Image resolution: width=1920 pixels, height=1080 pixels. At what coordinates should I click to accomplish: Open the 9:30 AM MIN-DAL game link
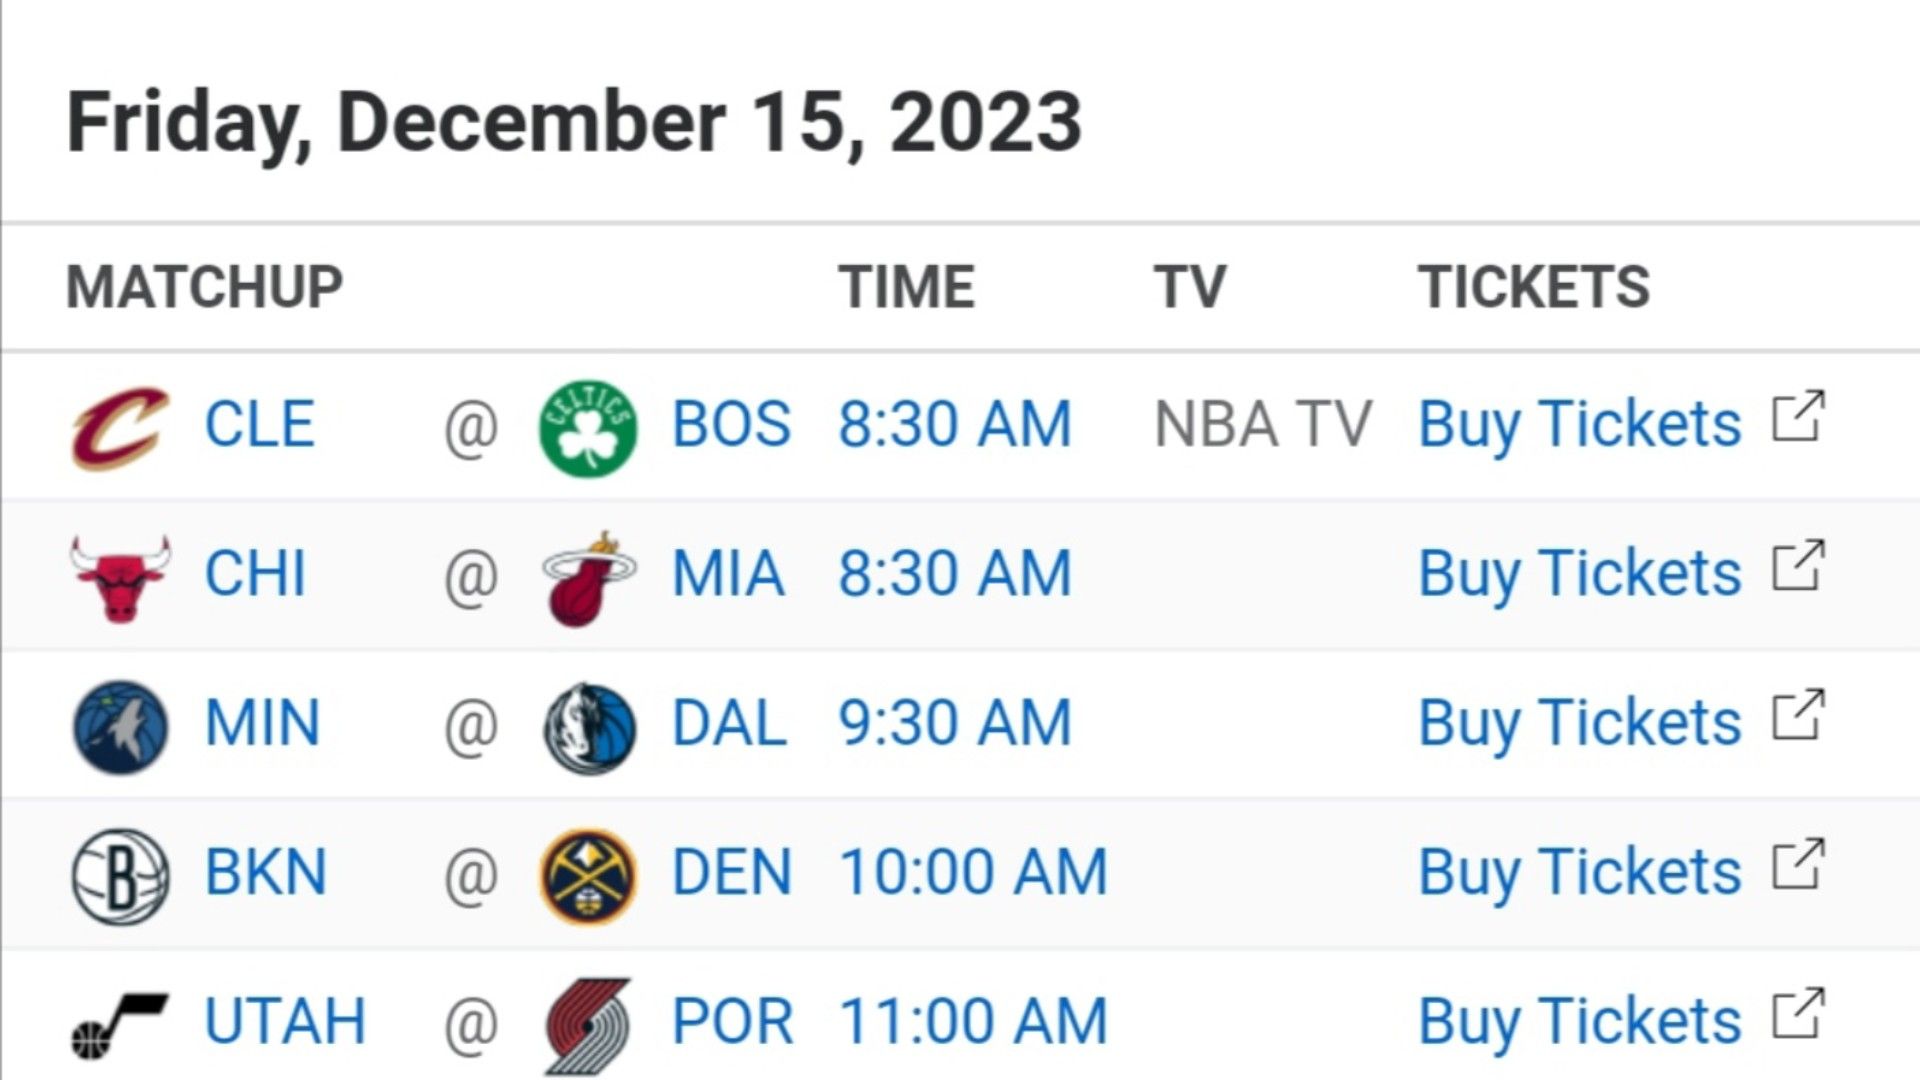pyautogui.click(x=955, y=723)
